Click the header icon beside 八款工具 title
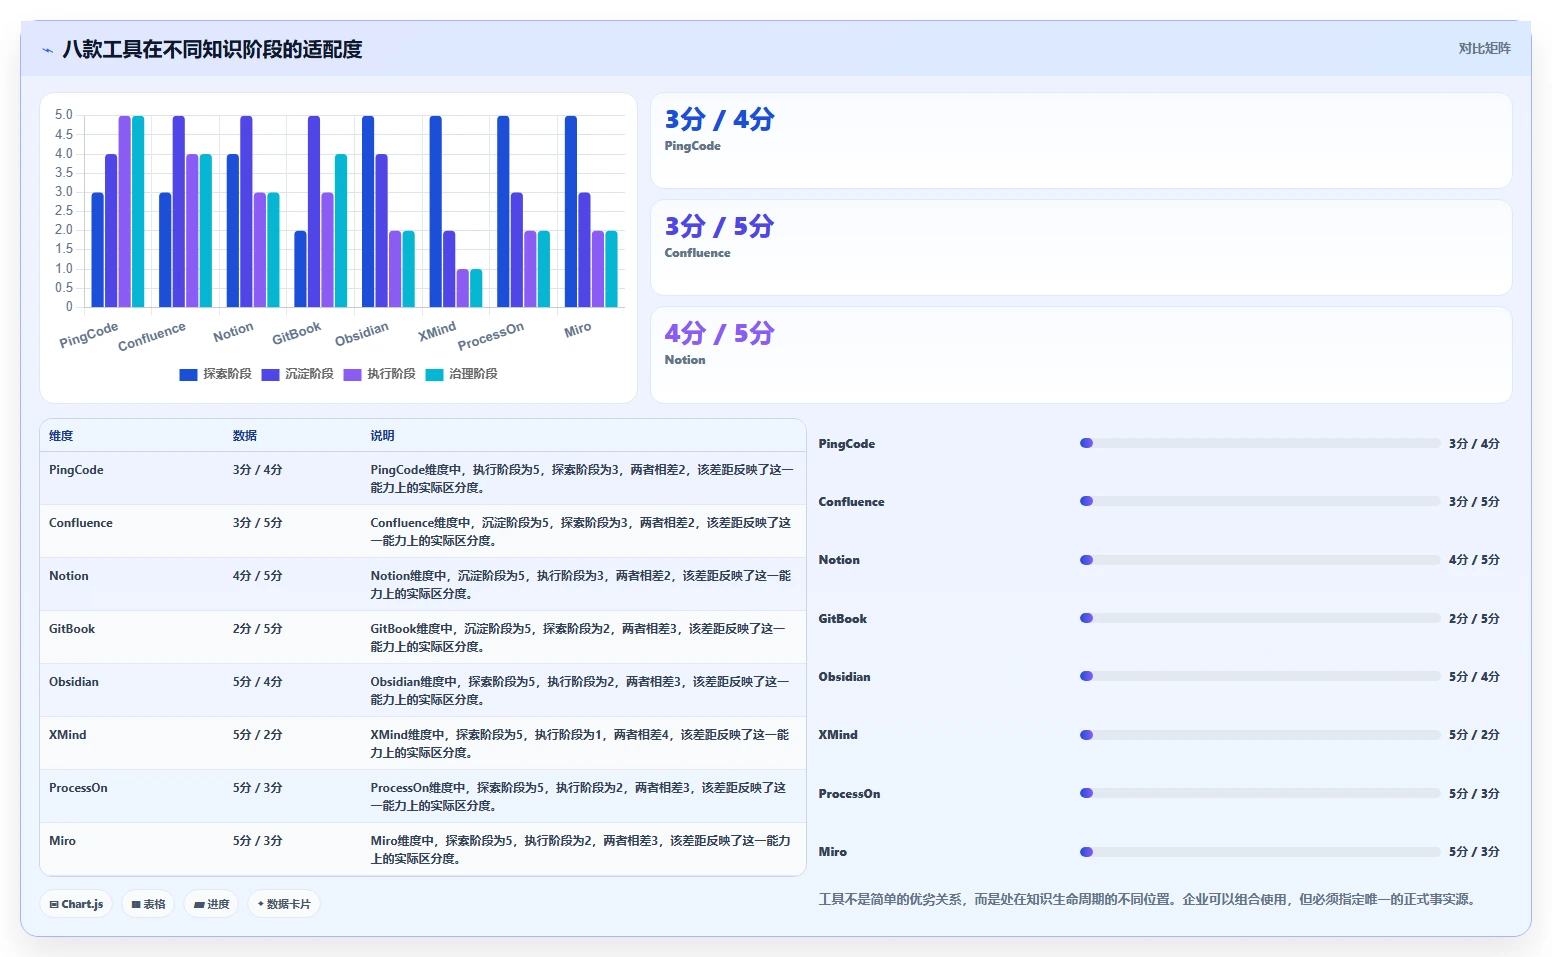 click(47, 50)
